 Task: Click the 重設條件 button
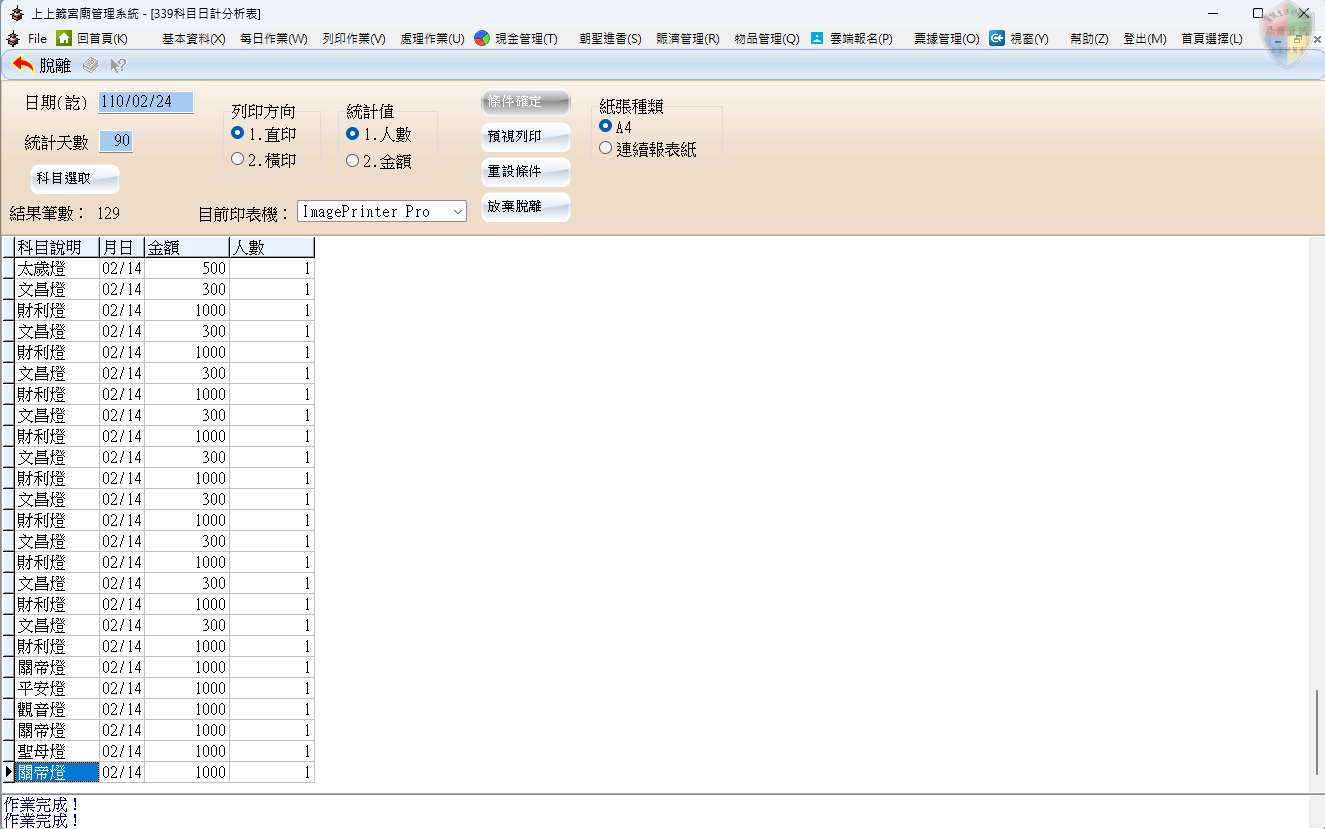click(x=525, y=171)
